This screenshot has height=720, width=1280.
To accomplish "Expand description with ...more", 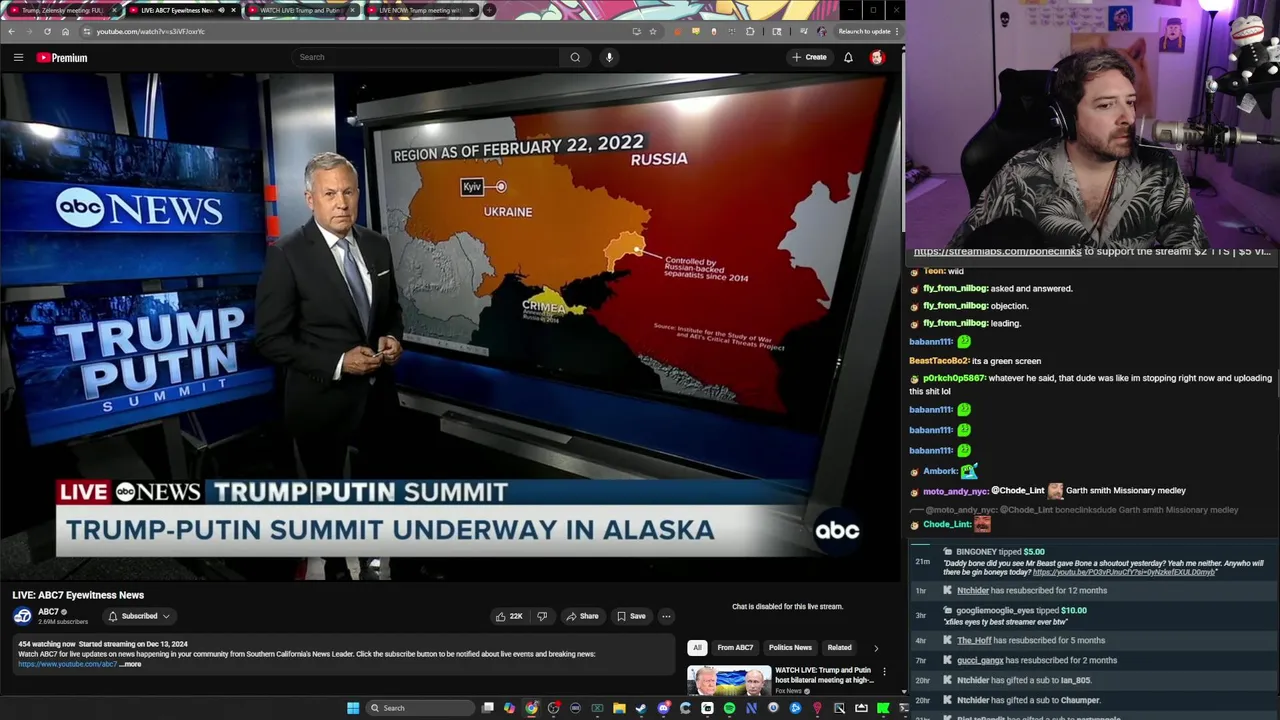I will [131, 664].
